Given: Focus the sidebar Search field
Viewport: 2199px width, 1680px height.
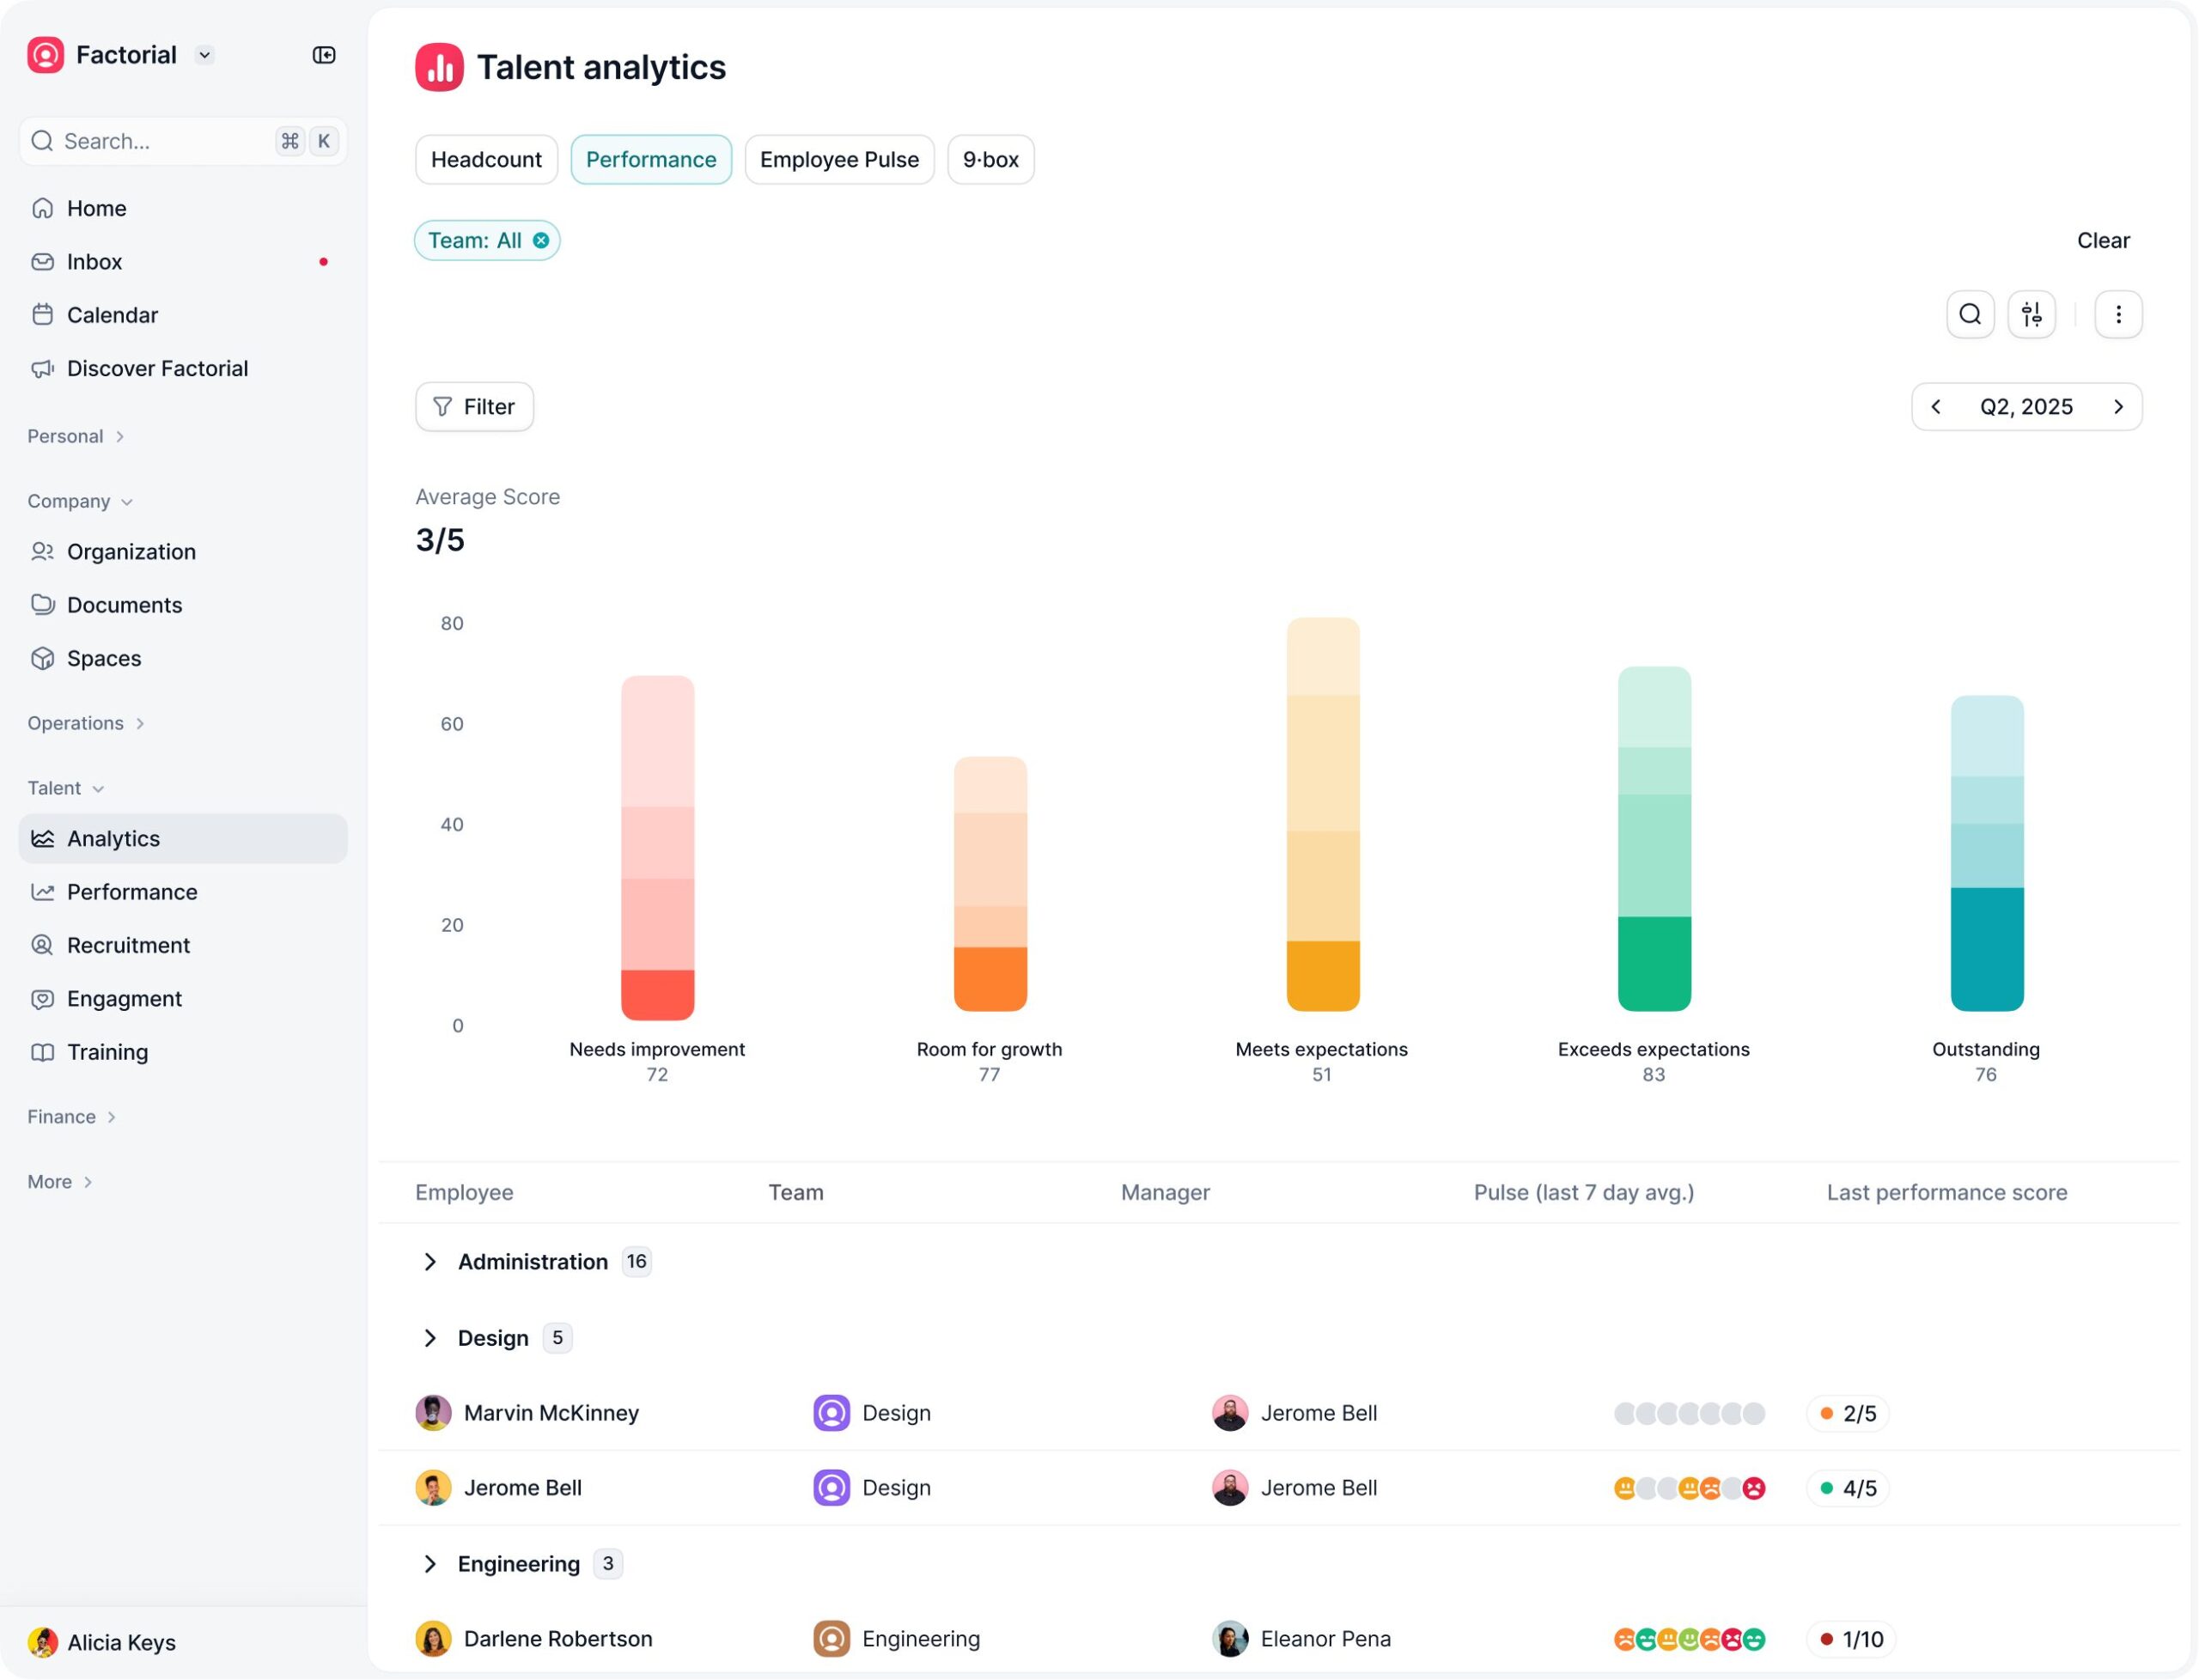Looking at the screenshot, I should coord(183,141).
